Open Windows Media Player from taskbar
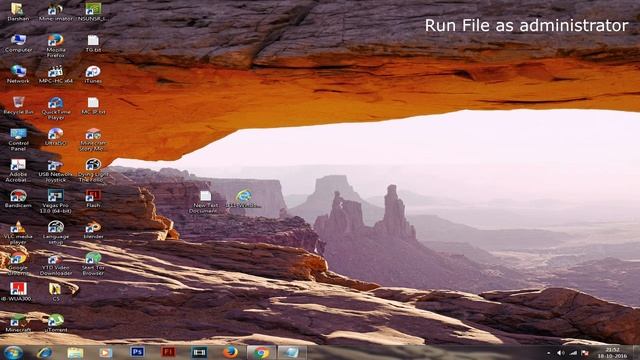640x360 pixels. point(106,352)
